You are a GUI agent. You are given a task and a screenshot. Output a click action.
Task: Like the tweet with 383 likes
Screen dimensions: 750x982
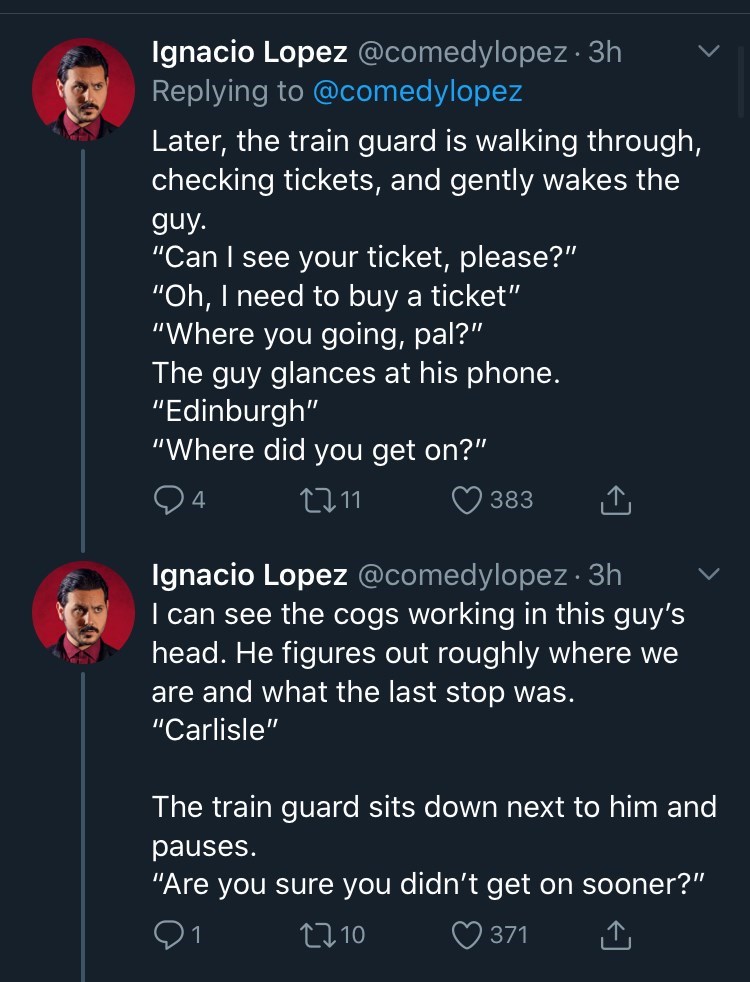click(x=470, y=499)
